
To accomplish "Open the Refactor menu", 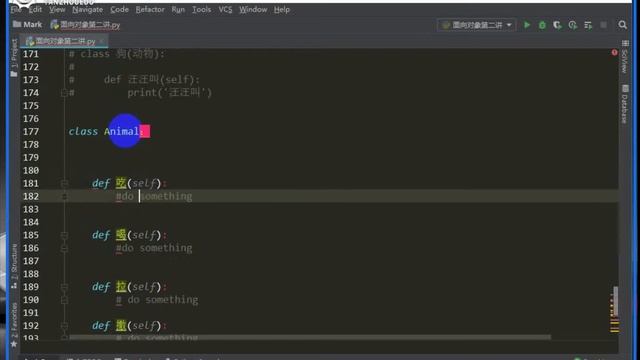I will (150, 9).
